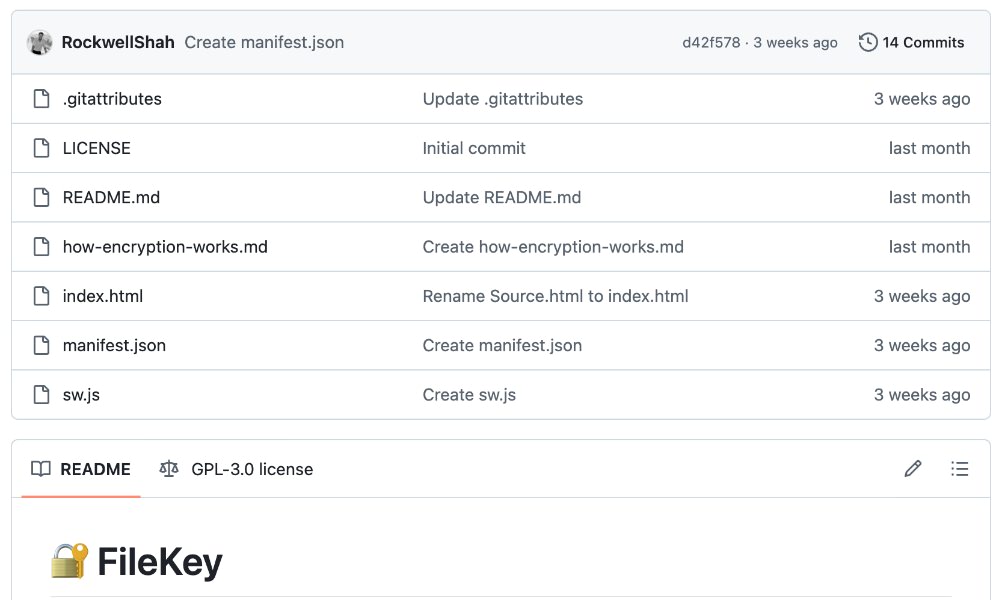This screenshot has height=600, width=1000.
Task: Click "last month" in LICENSE row
Action: tap(929, 148)
